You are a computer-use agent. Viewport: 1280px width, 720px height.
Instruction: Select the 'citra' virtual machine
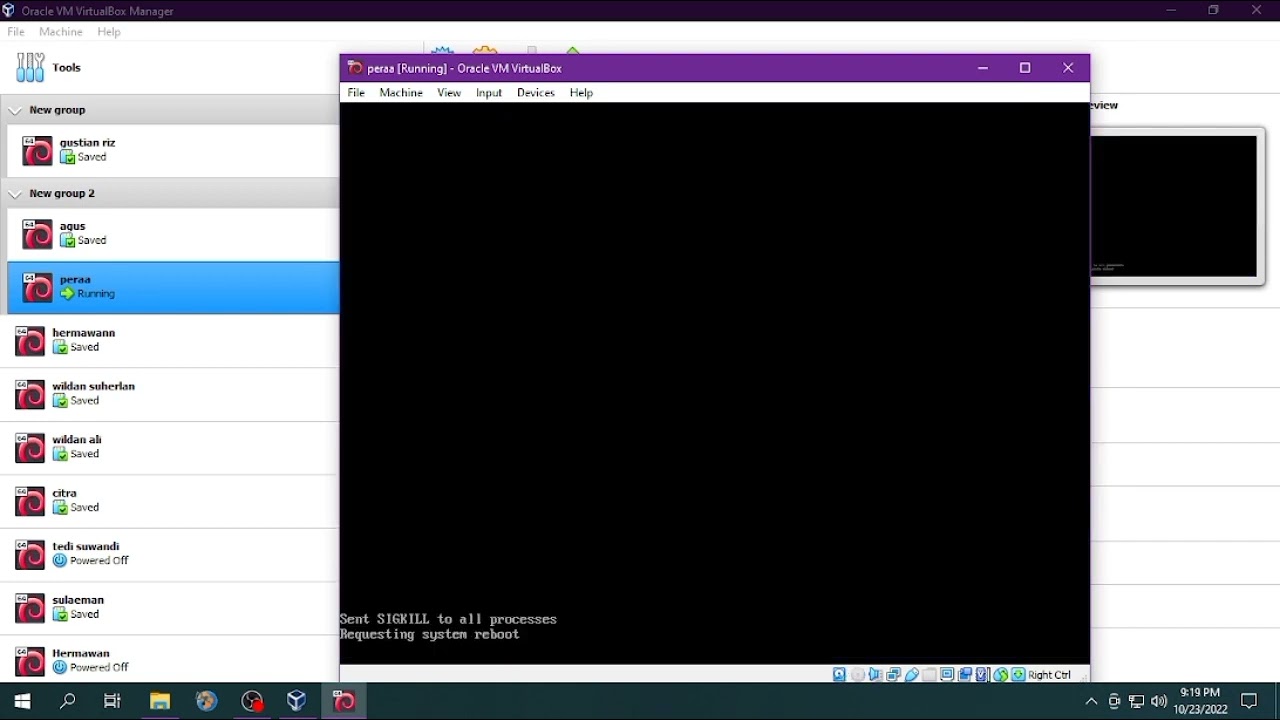coord(170,500)
